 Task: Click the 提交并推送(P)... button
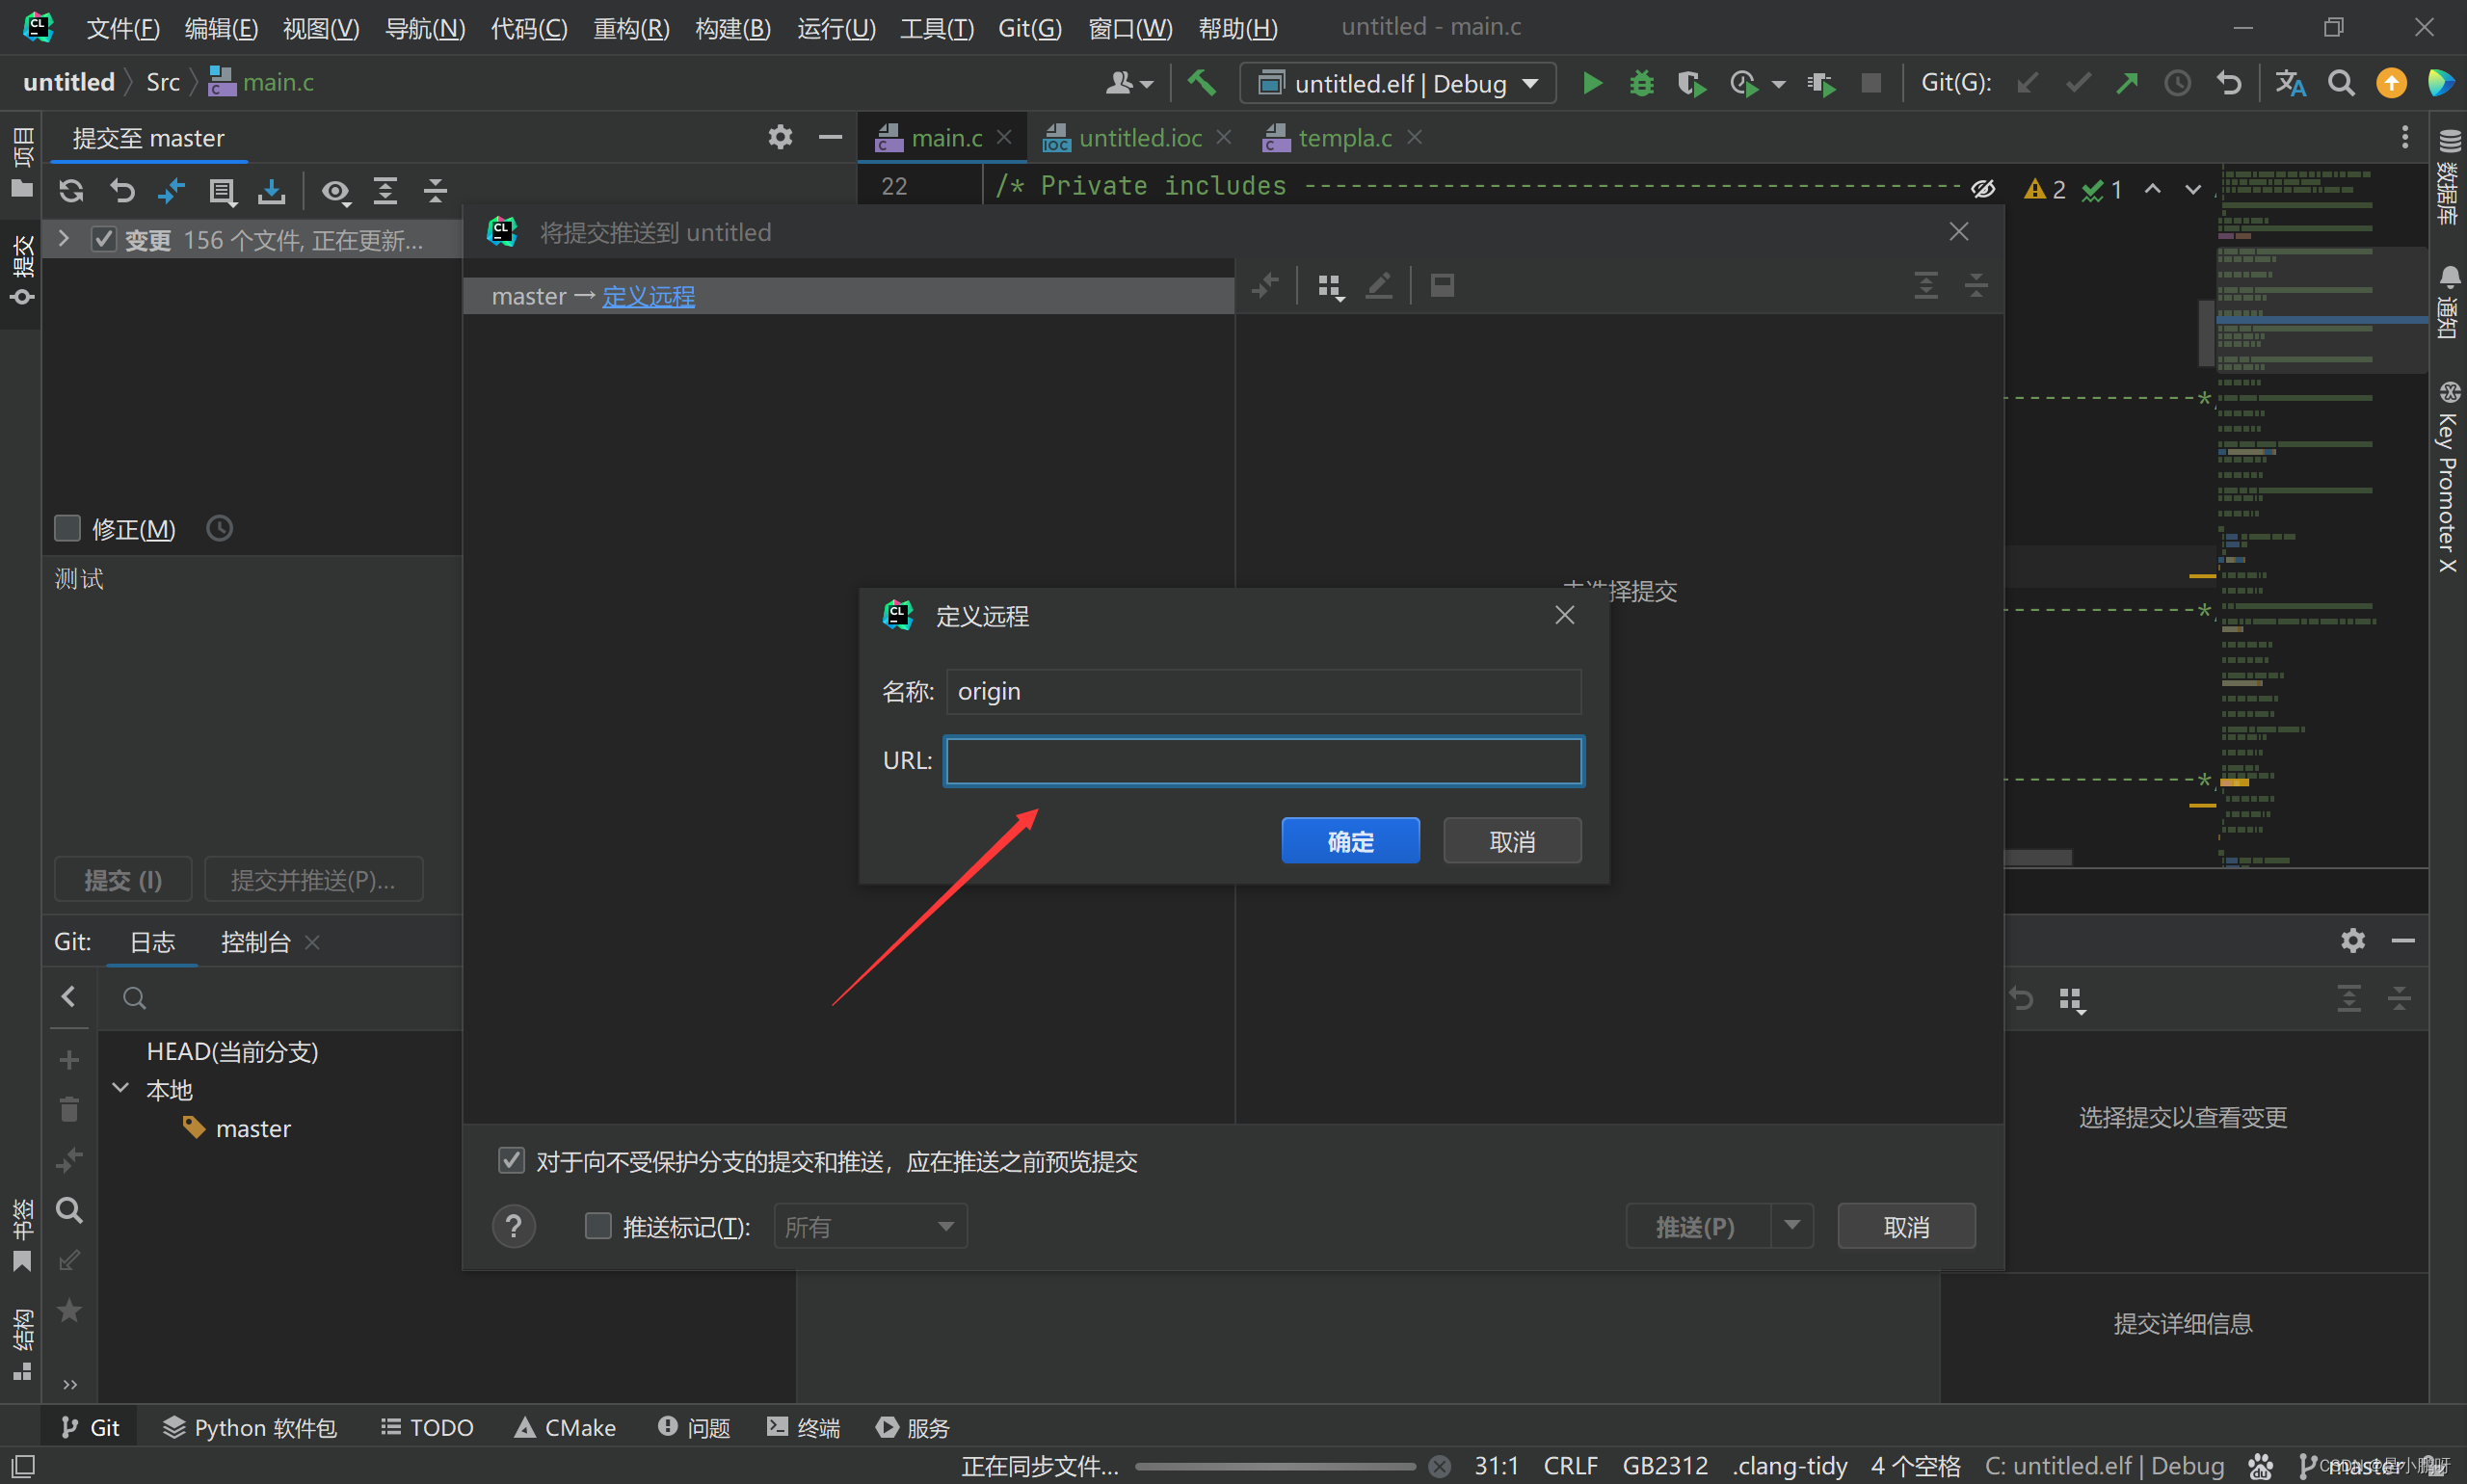(x=313, y=879)
